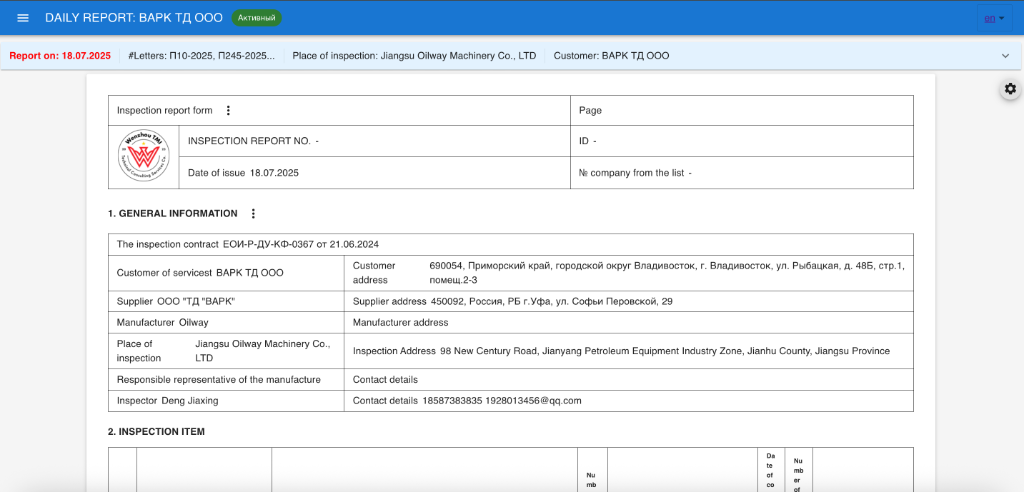The image size is (1024, 492).
Task: Select the #Letters entry in summary bar
Action: (201, 56)
